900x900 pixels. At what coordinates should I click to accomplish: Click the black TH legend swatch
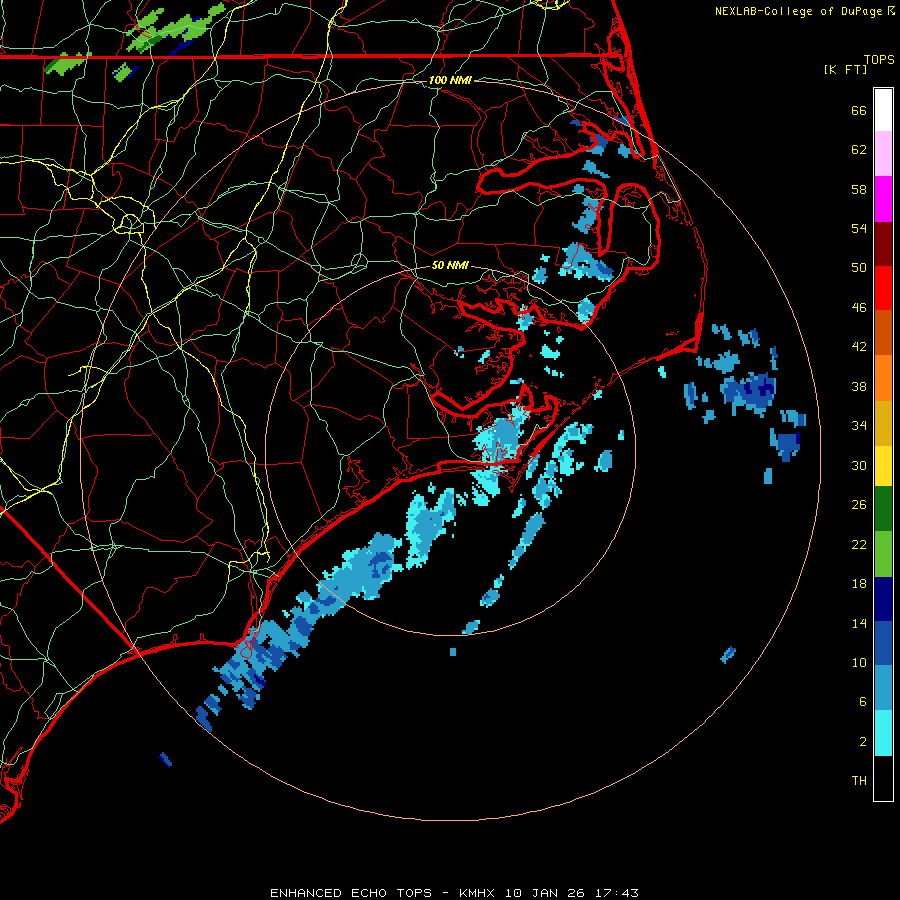[883, 778]
